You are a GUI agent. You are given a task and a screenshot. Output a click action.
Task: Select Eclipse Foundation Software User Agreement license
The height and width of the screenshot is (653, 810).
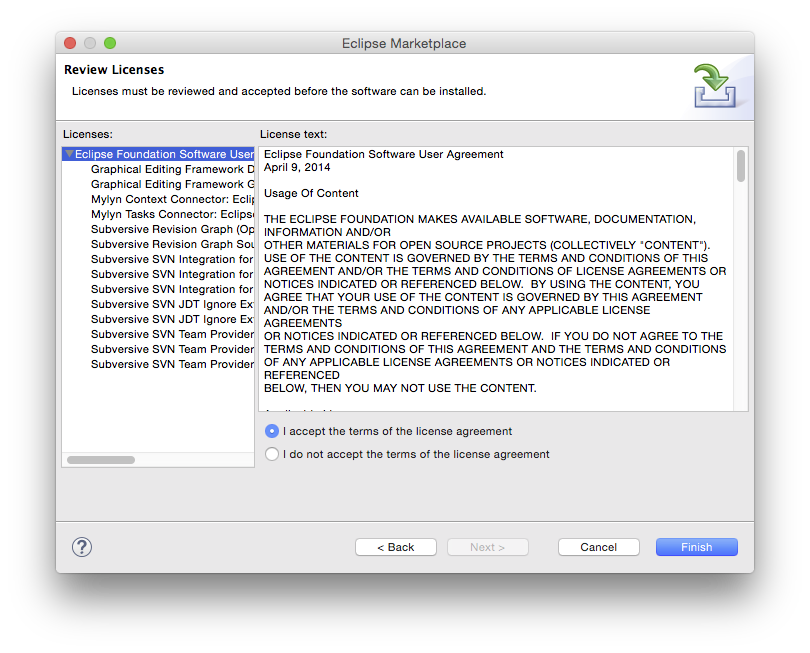point(158,154)
